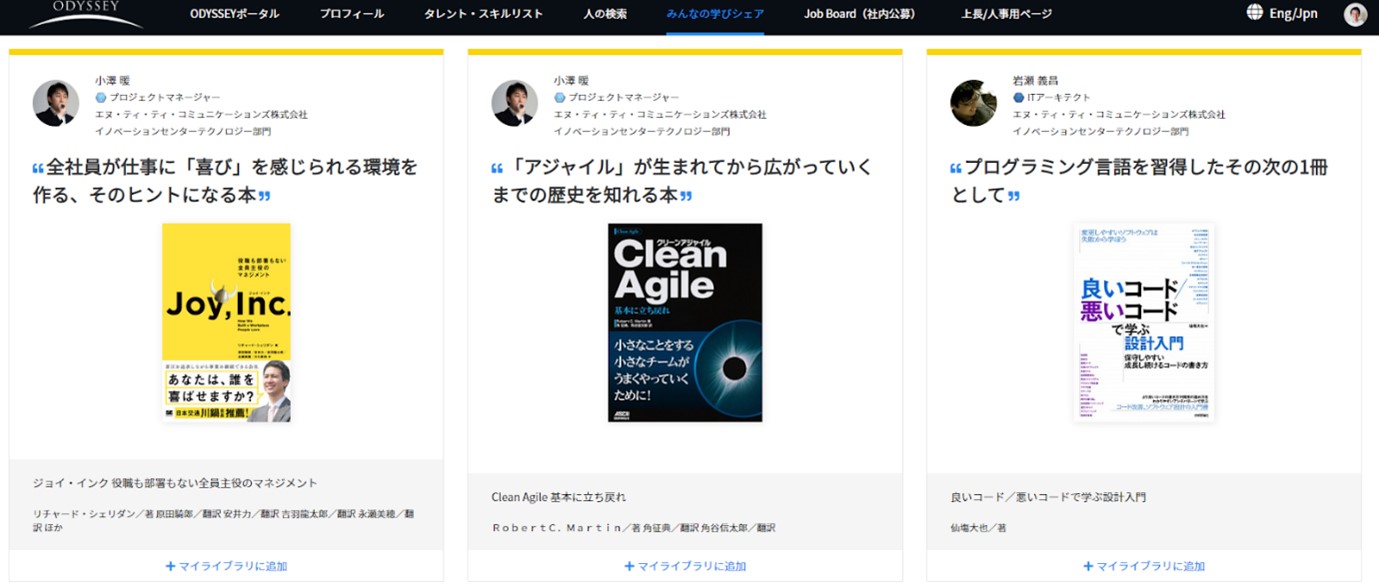Add ジョイ・インク to マイライブラリ
1379x588 pixels.
pos(226,566)
